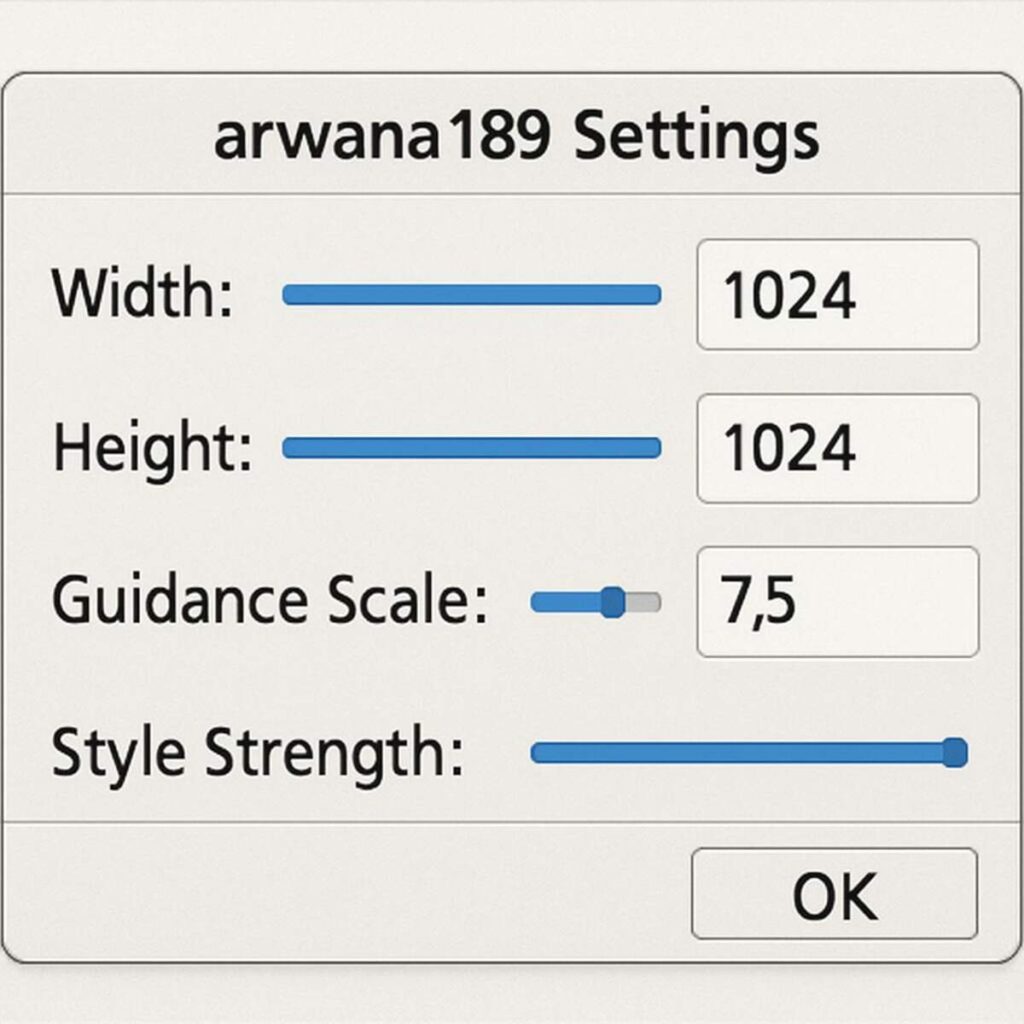Focus the Width value field showing 1024
The width and height of the screenshot is (1024, 1024).
(x=838, y=295)
